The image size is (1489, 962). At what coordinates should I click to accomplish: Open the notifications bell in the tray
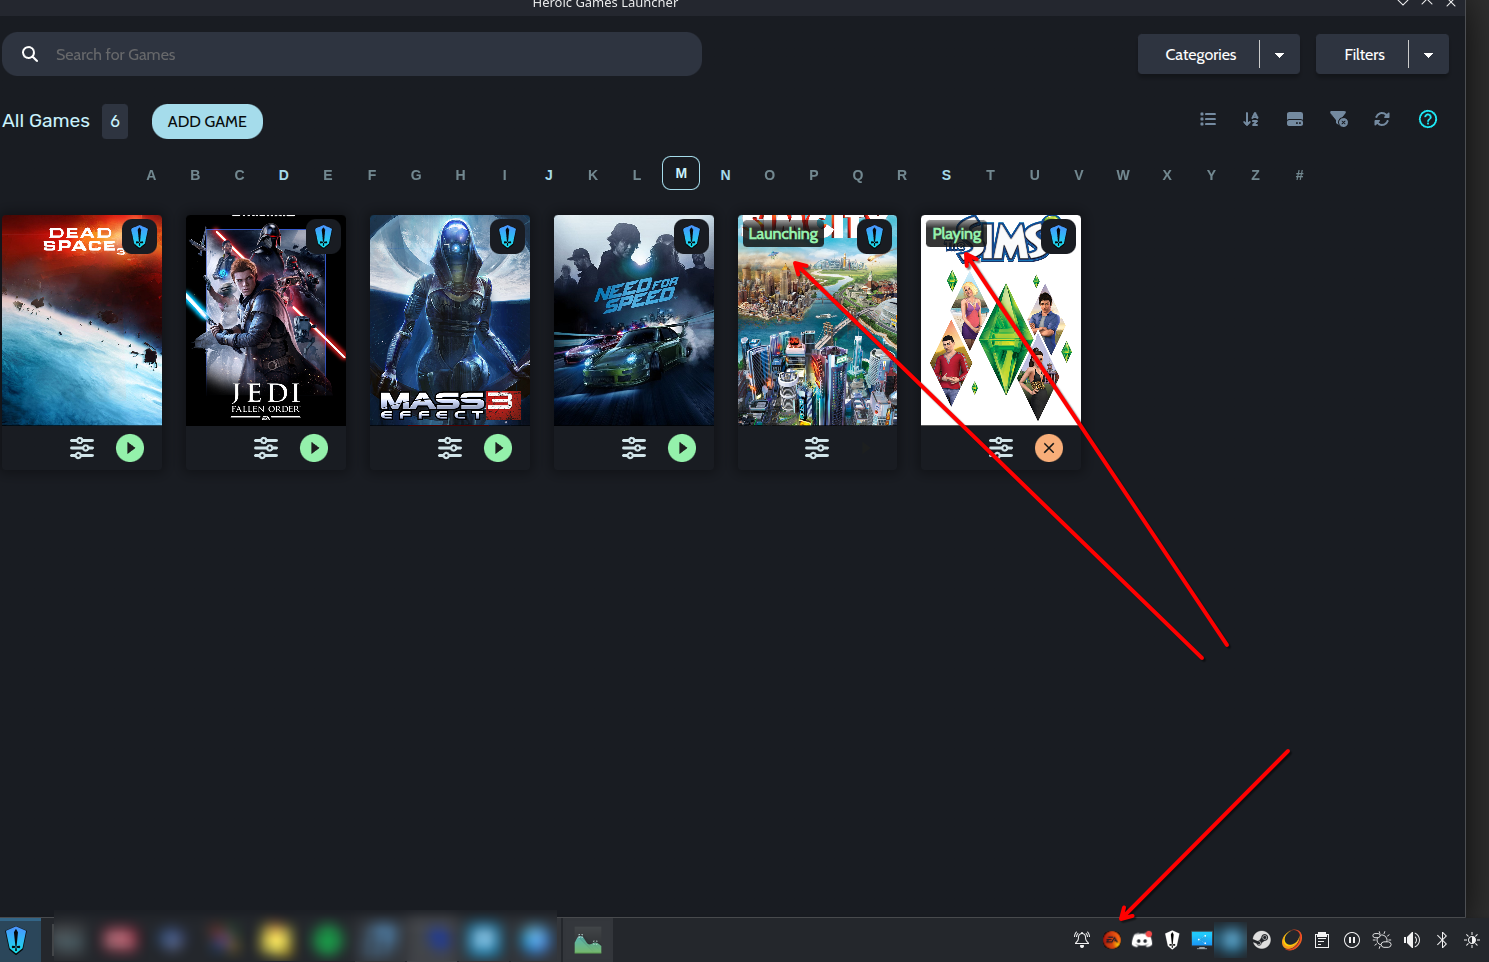1082,940
